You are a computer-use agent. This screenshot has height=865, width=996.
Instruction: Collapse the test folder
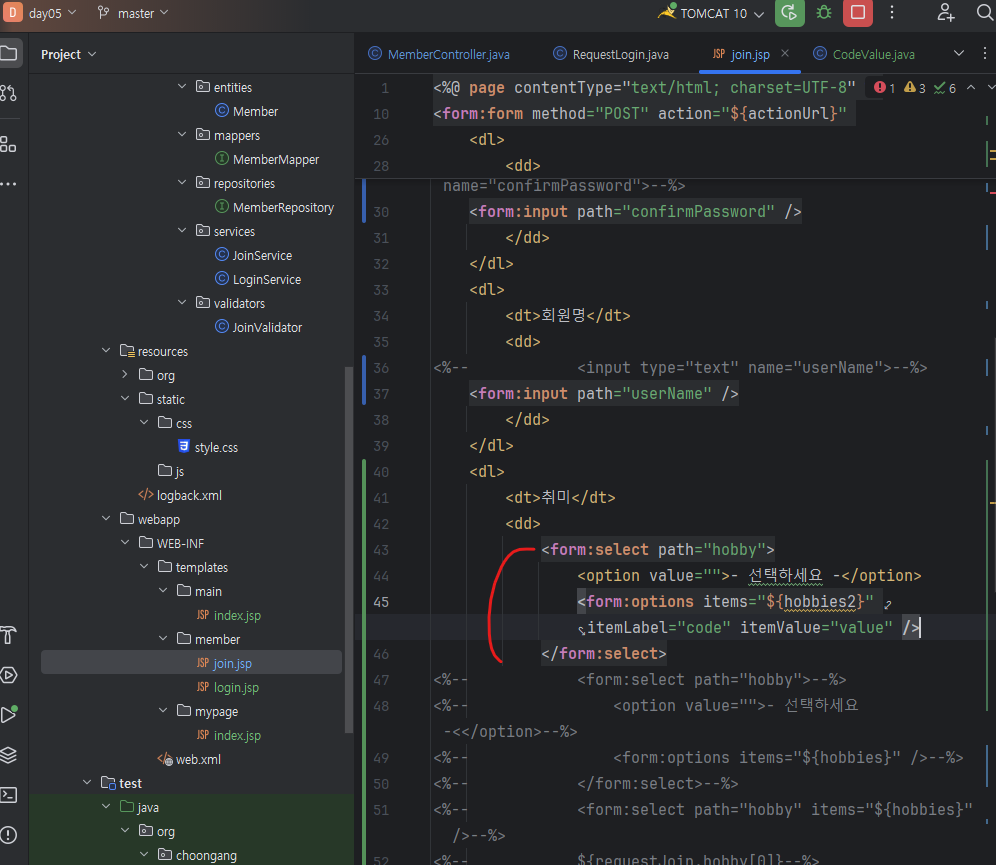(x=87, y=782)
